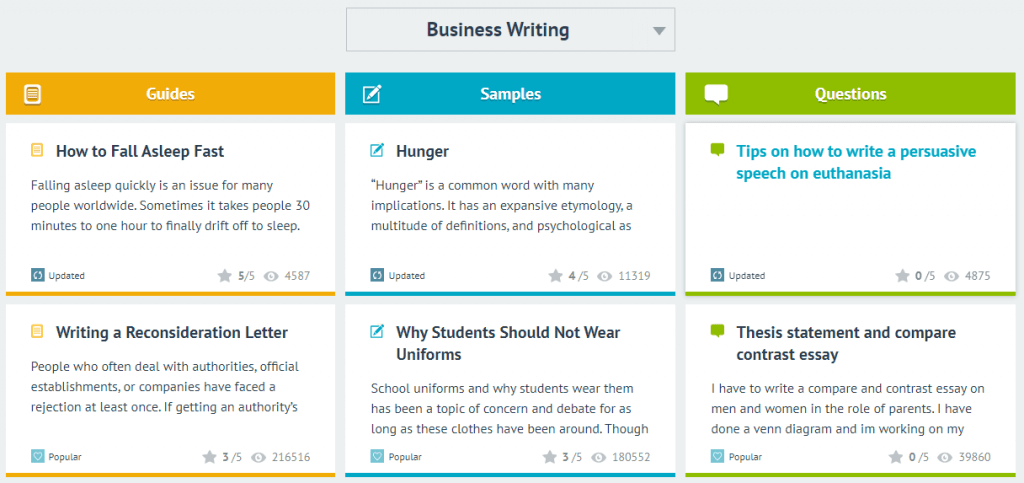This screenshot has width=1024, height=483.
Task: Click the Popular heart icon on the Reconsideration Letter card
Action: coord(37,457)
